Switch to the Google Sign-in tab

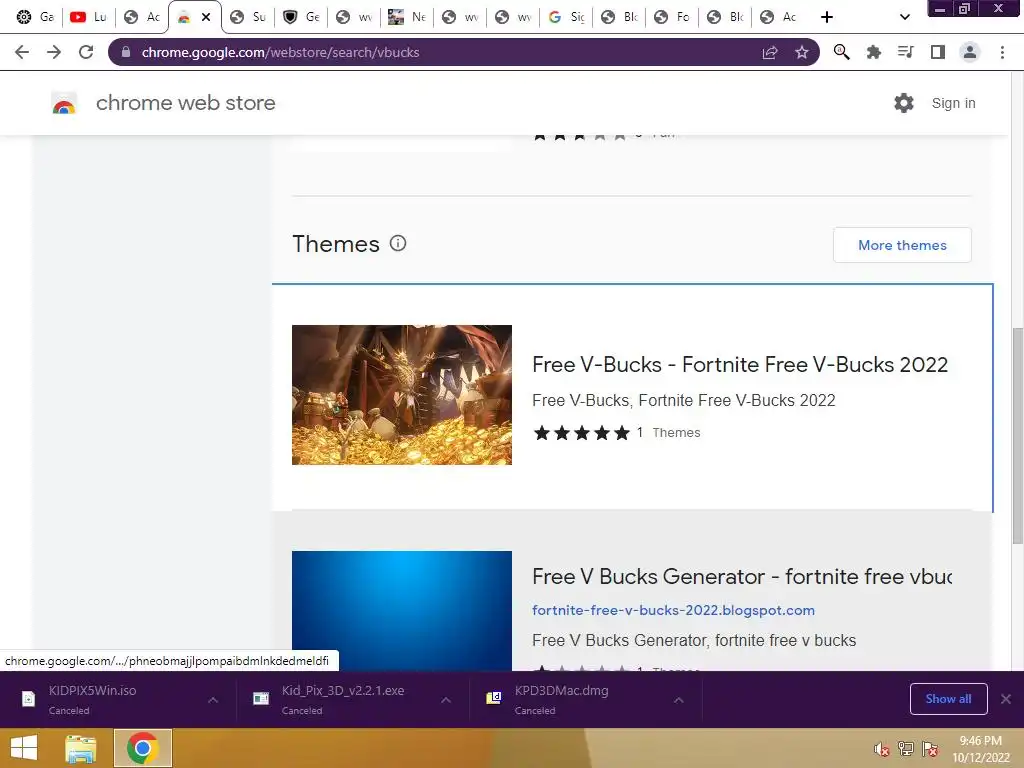click(x=567, y=17)
